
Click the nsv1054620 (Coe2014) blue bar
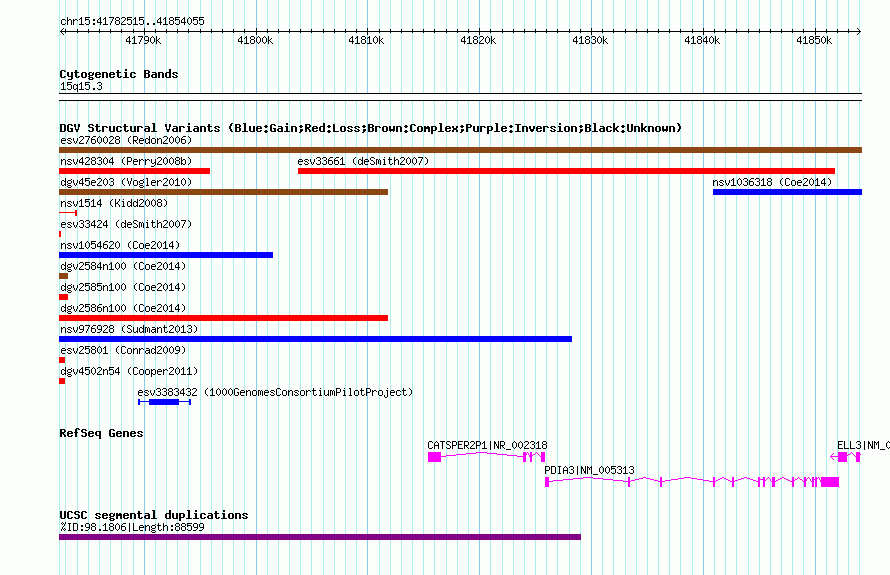point(166,255)
